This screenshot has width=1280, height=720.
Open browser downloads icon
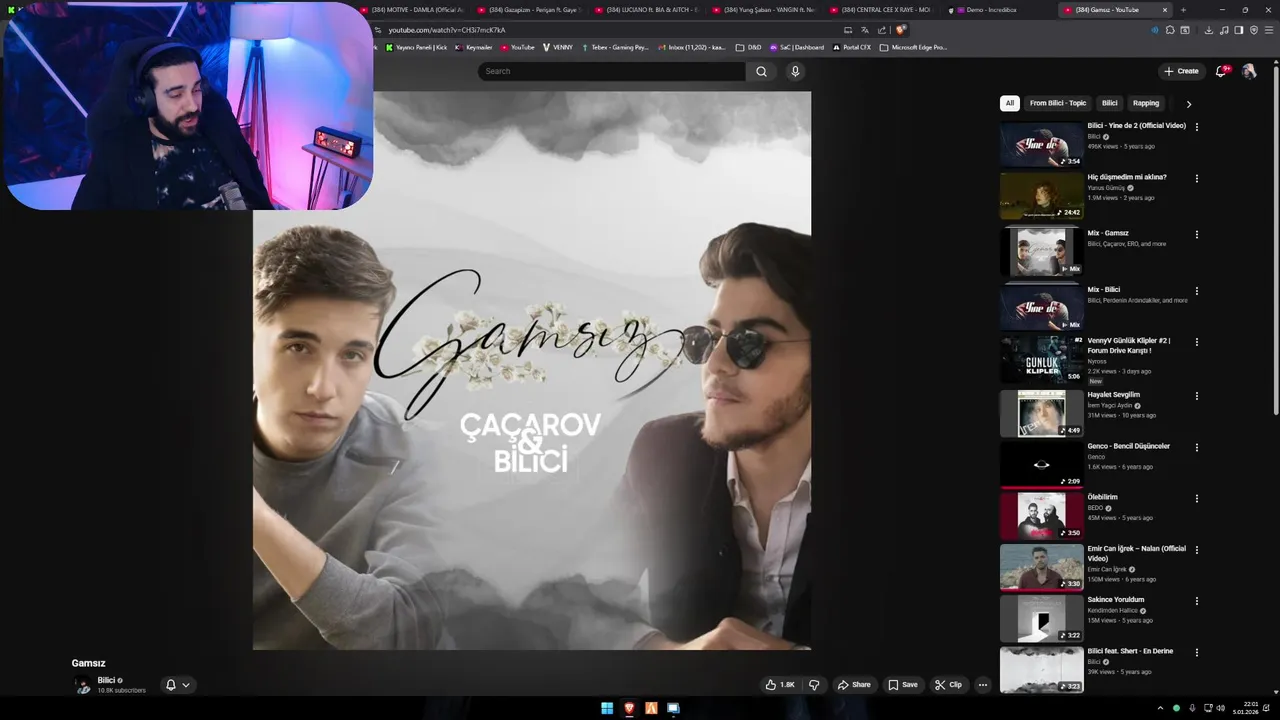[1208, 30]
